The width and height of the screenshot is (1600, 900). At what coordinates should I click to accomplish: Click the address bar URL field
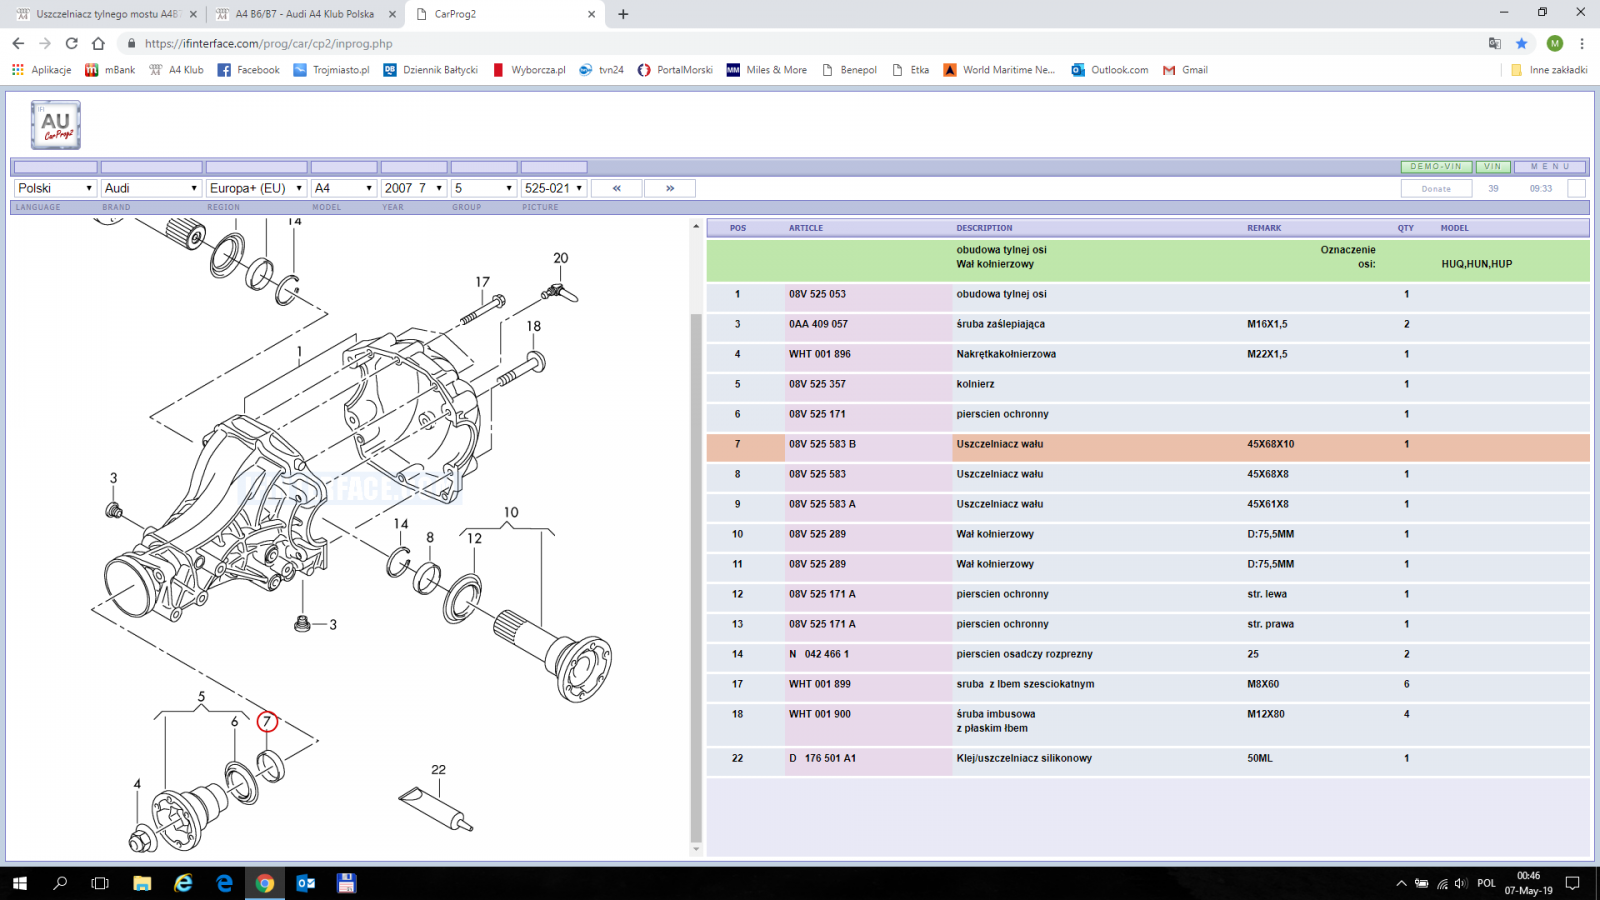pos(800,43)
